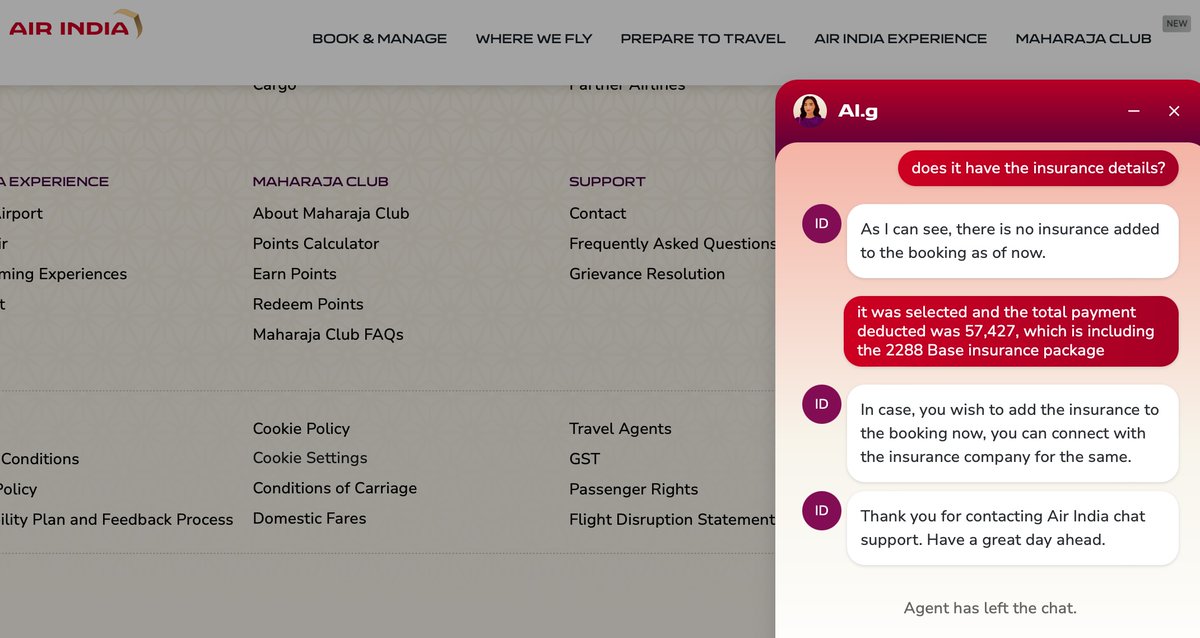The image size is (1200, 638).
Task: Open the Maharaja Club menu
Action: (x=1084, y=39)
